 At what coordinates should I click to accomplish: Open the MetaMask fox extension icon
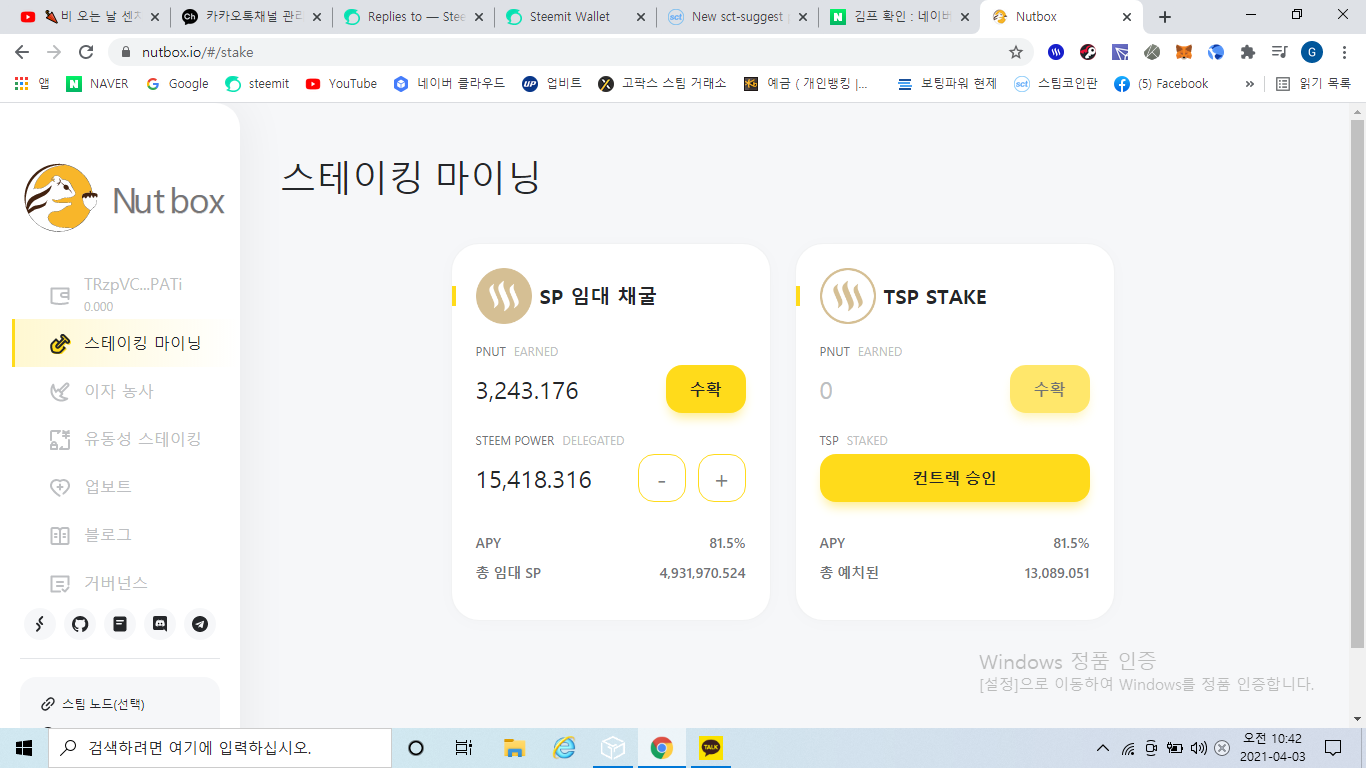pos(1184,52)
